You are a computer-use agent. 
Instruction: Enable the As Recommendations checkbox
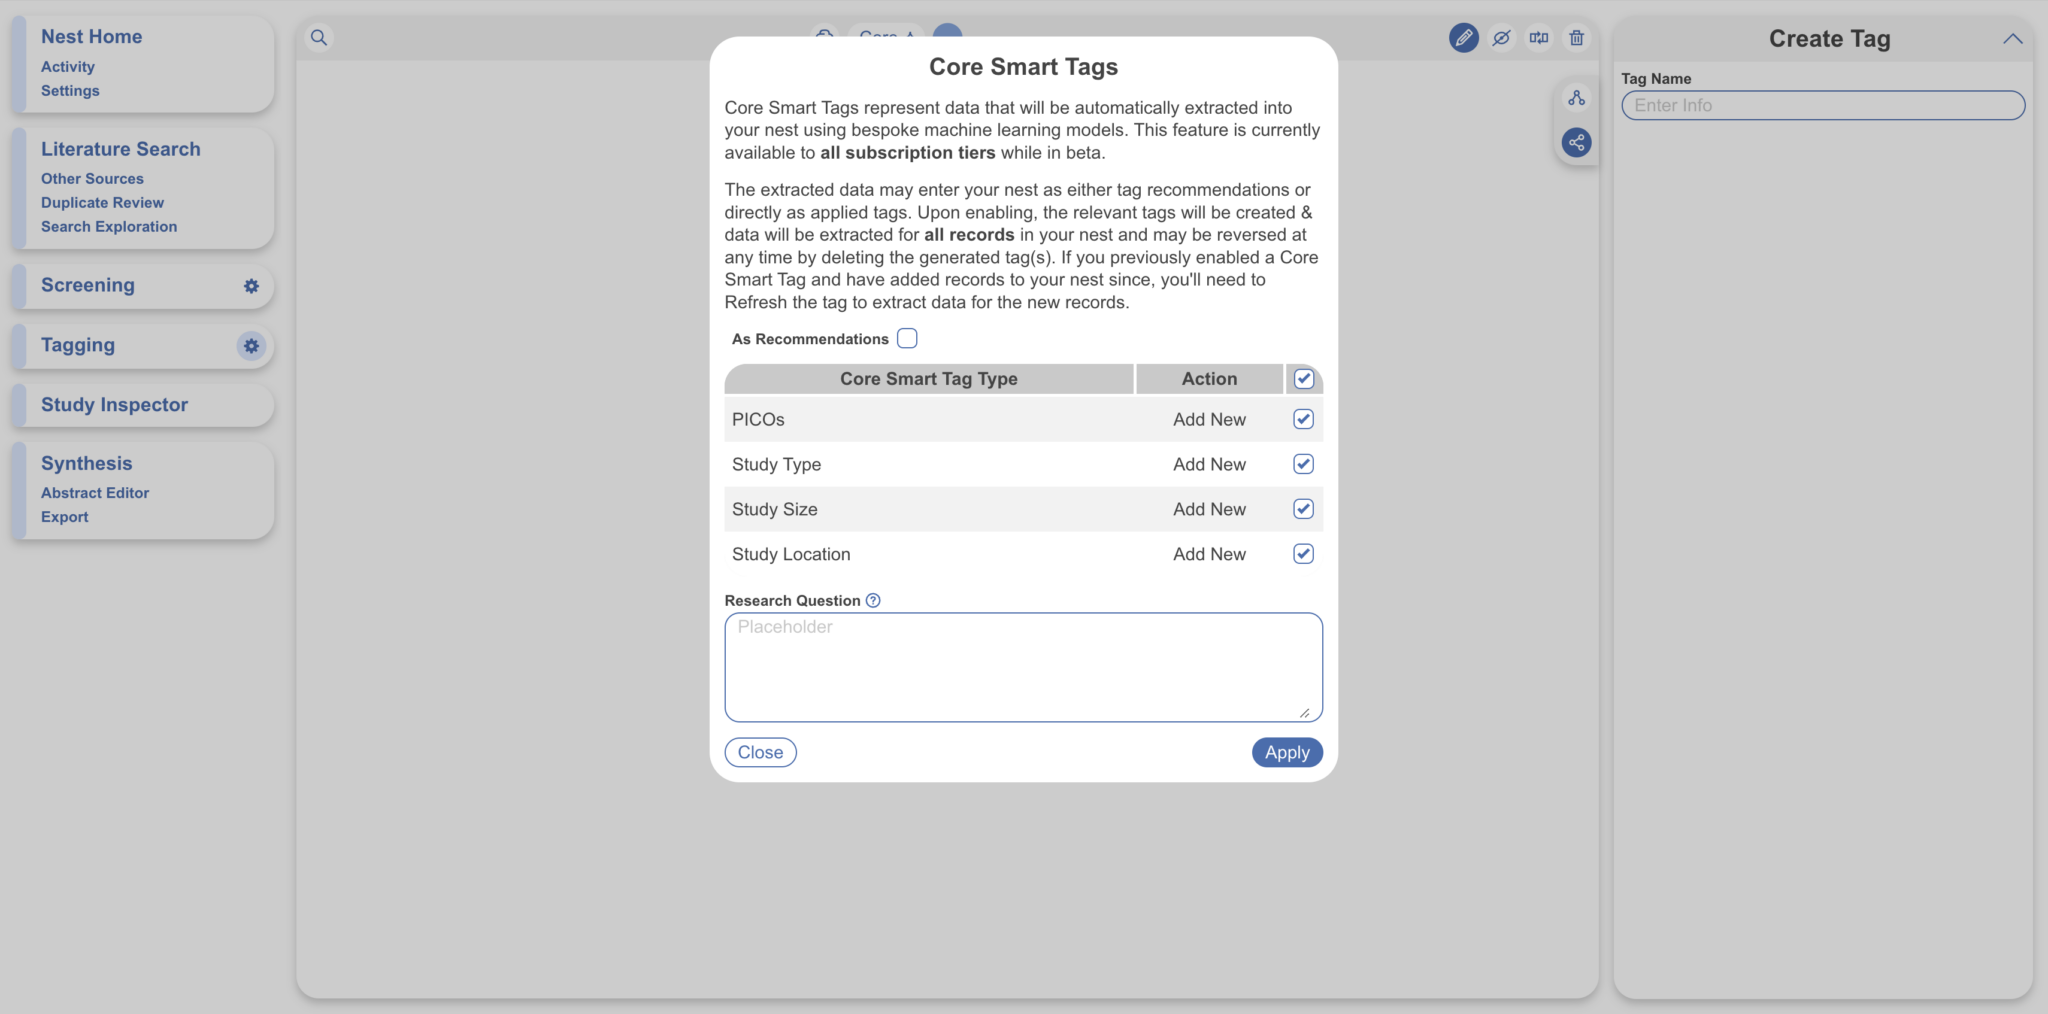906,338
